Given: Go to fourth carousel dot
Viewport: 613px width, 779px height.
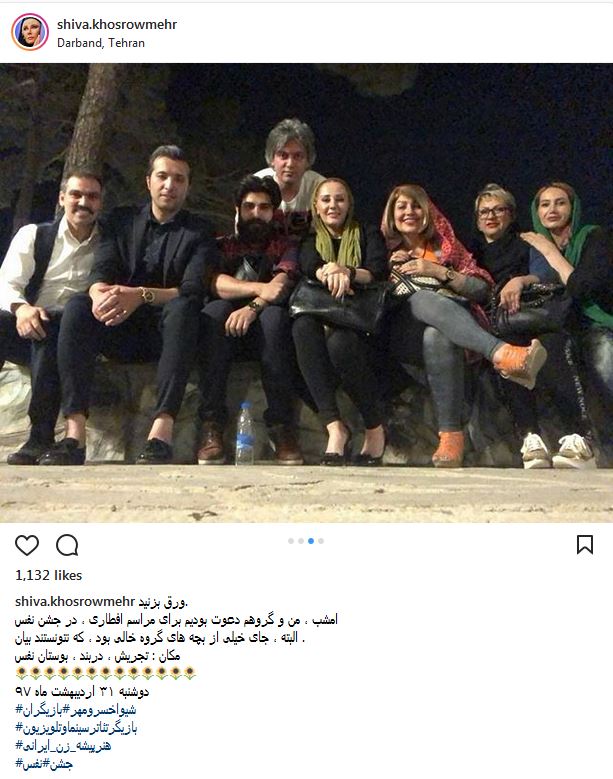Looking at the screenshot, I should pos(321,541).
